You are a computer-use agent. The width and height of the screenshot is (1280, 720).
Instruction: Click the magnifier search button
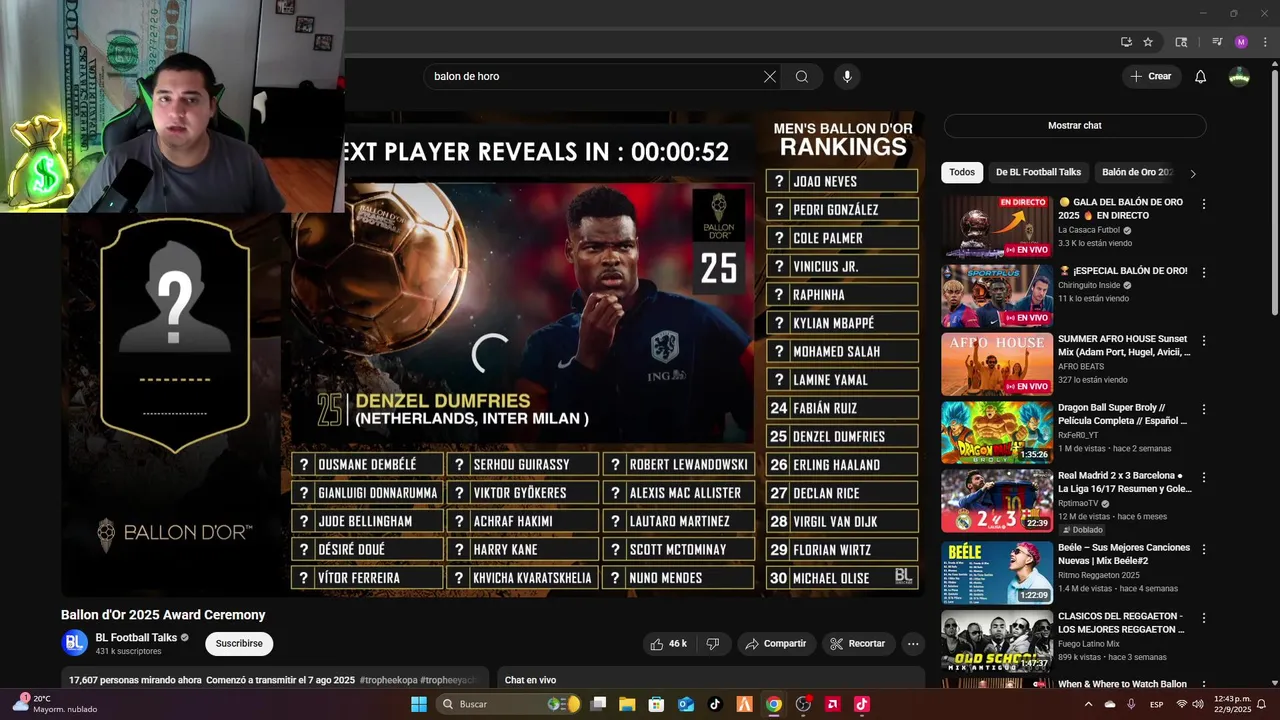[x=802, y=77]
